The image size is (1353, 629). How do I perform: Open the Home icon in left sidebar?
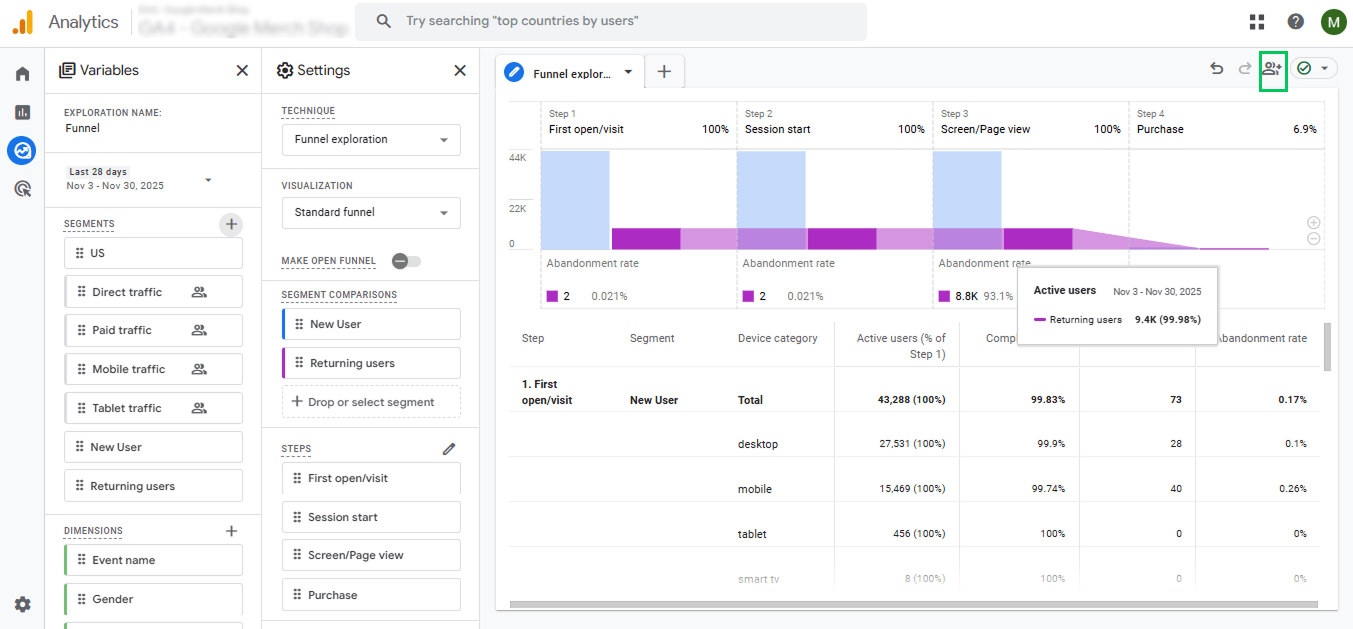tap(22, 74)
